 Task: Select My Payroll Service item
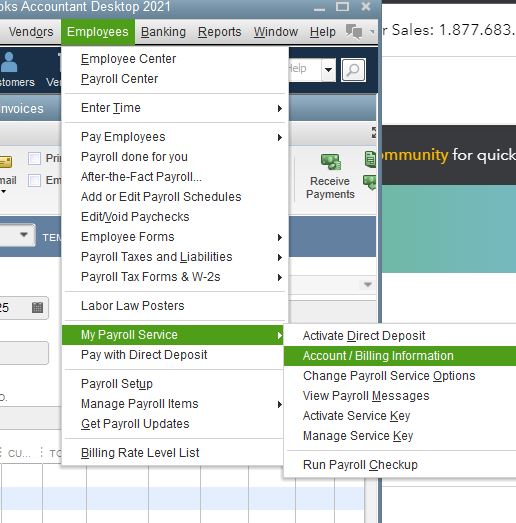(173, 335)
